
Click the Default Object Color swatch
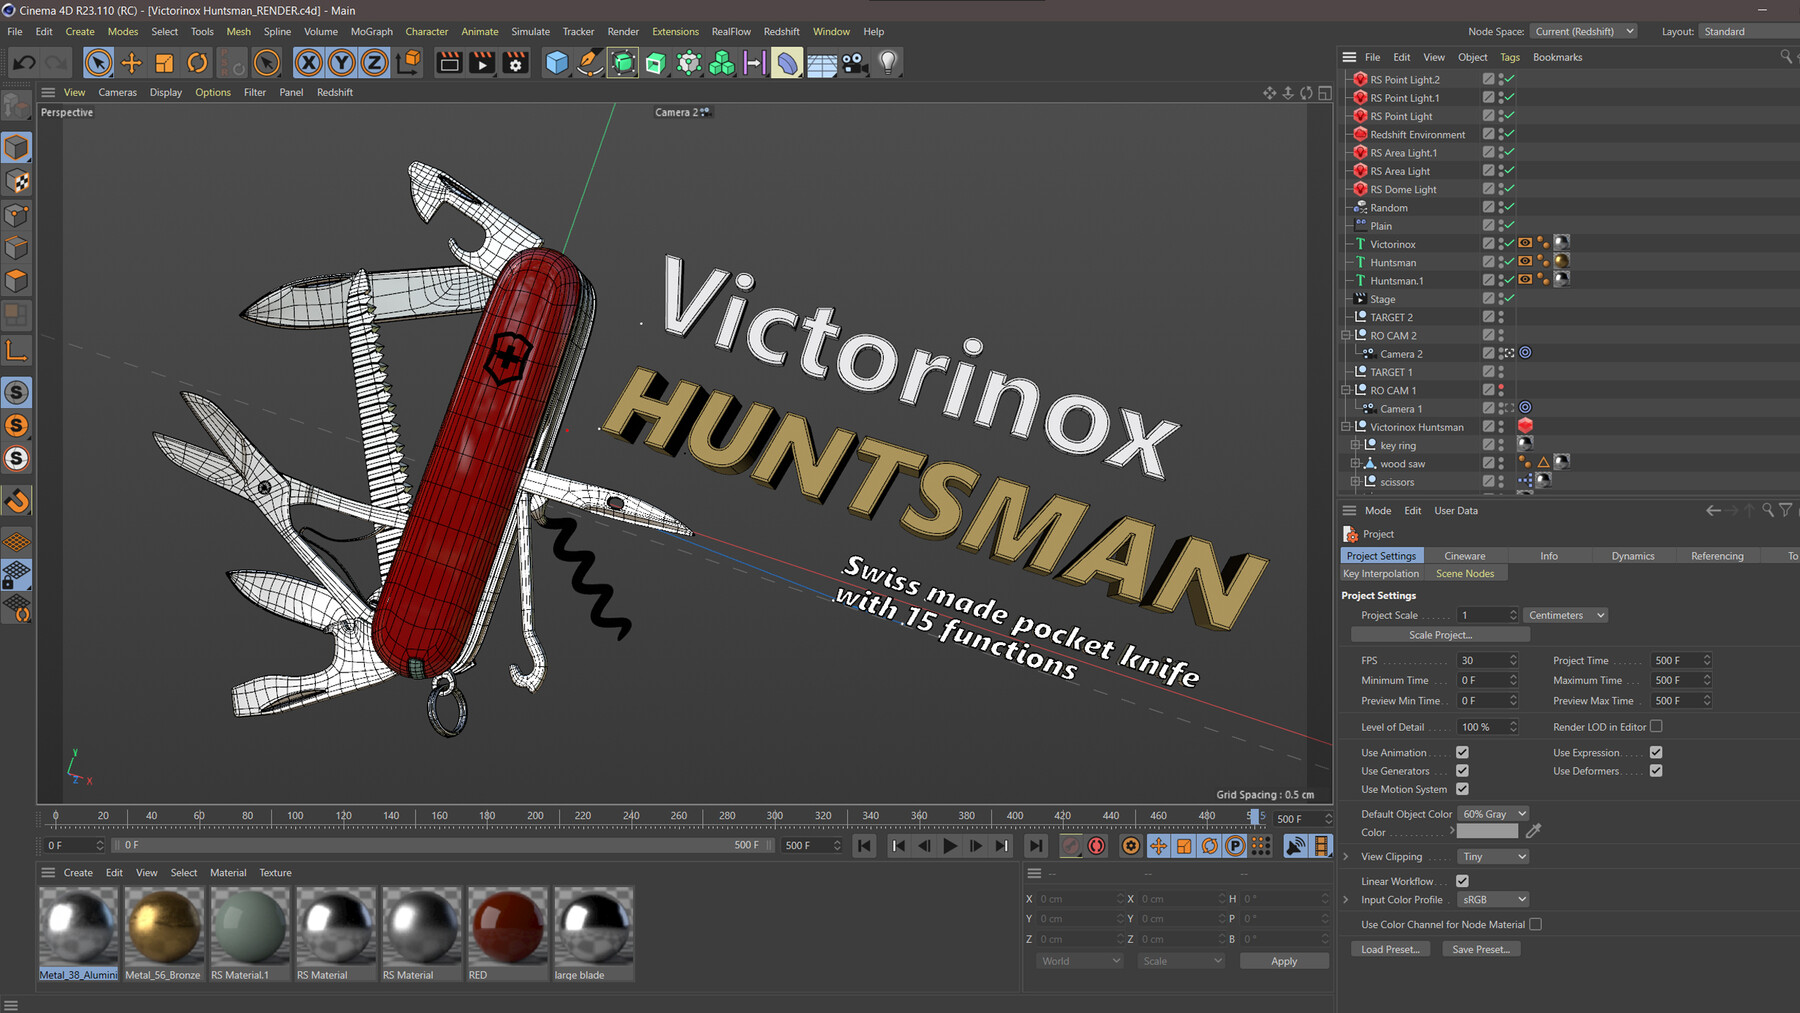click(1492, 813)
